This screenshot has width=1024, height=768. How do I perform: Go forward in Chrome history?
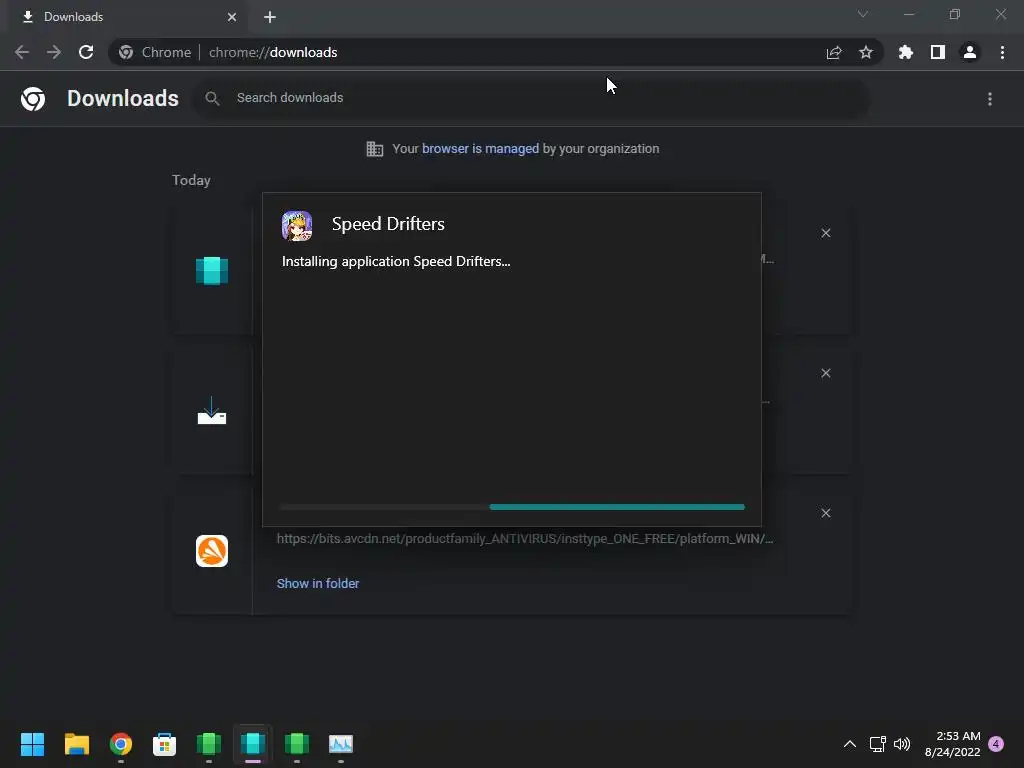(x=54, y=52)
